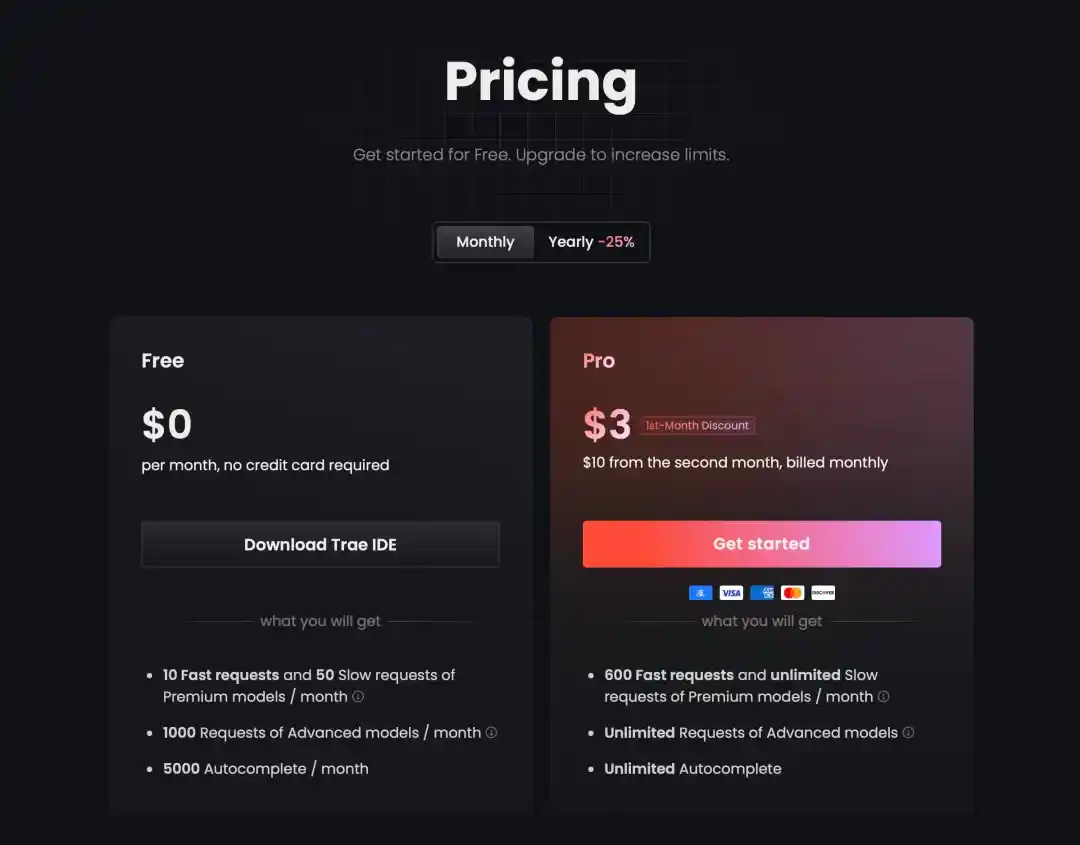Click the $3 Pro price
The width and height of the screenshot is (1080, 845).
coord(607,424)
